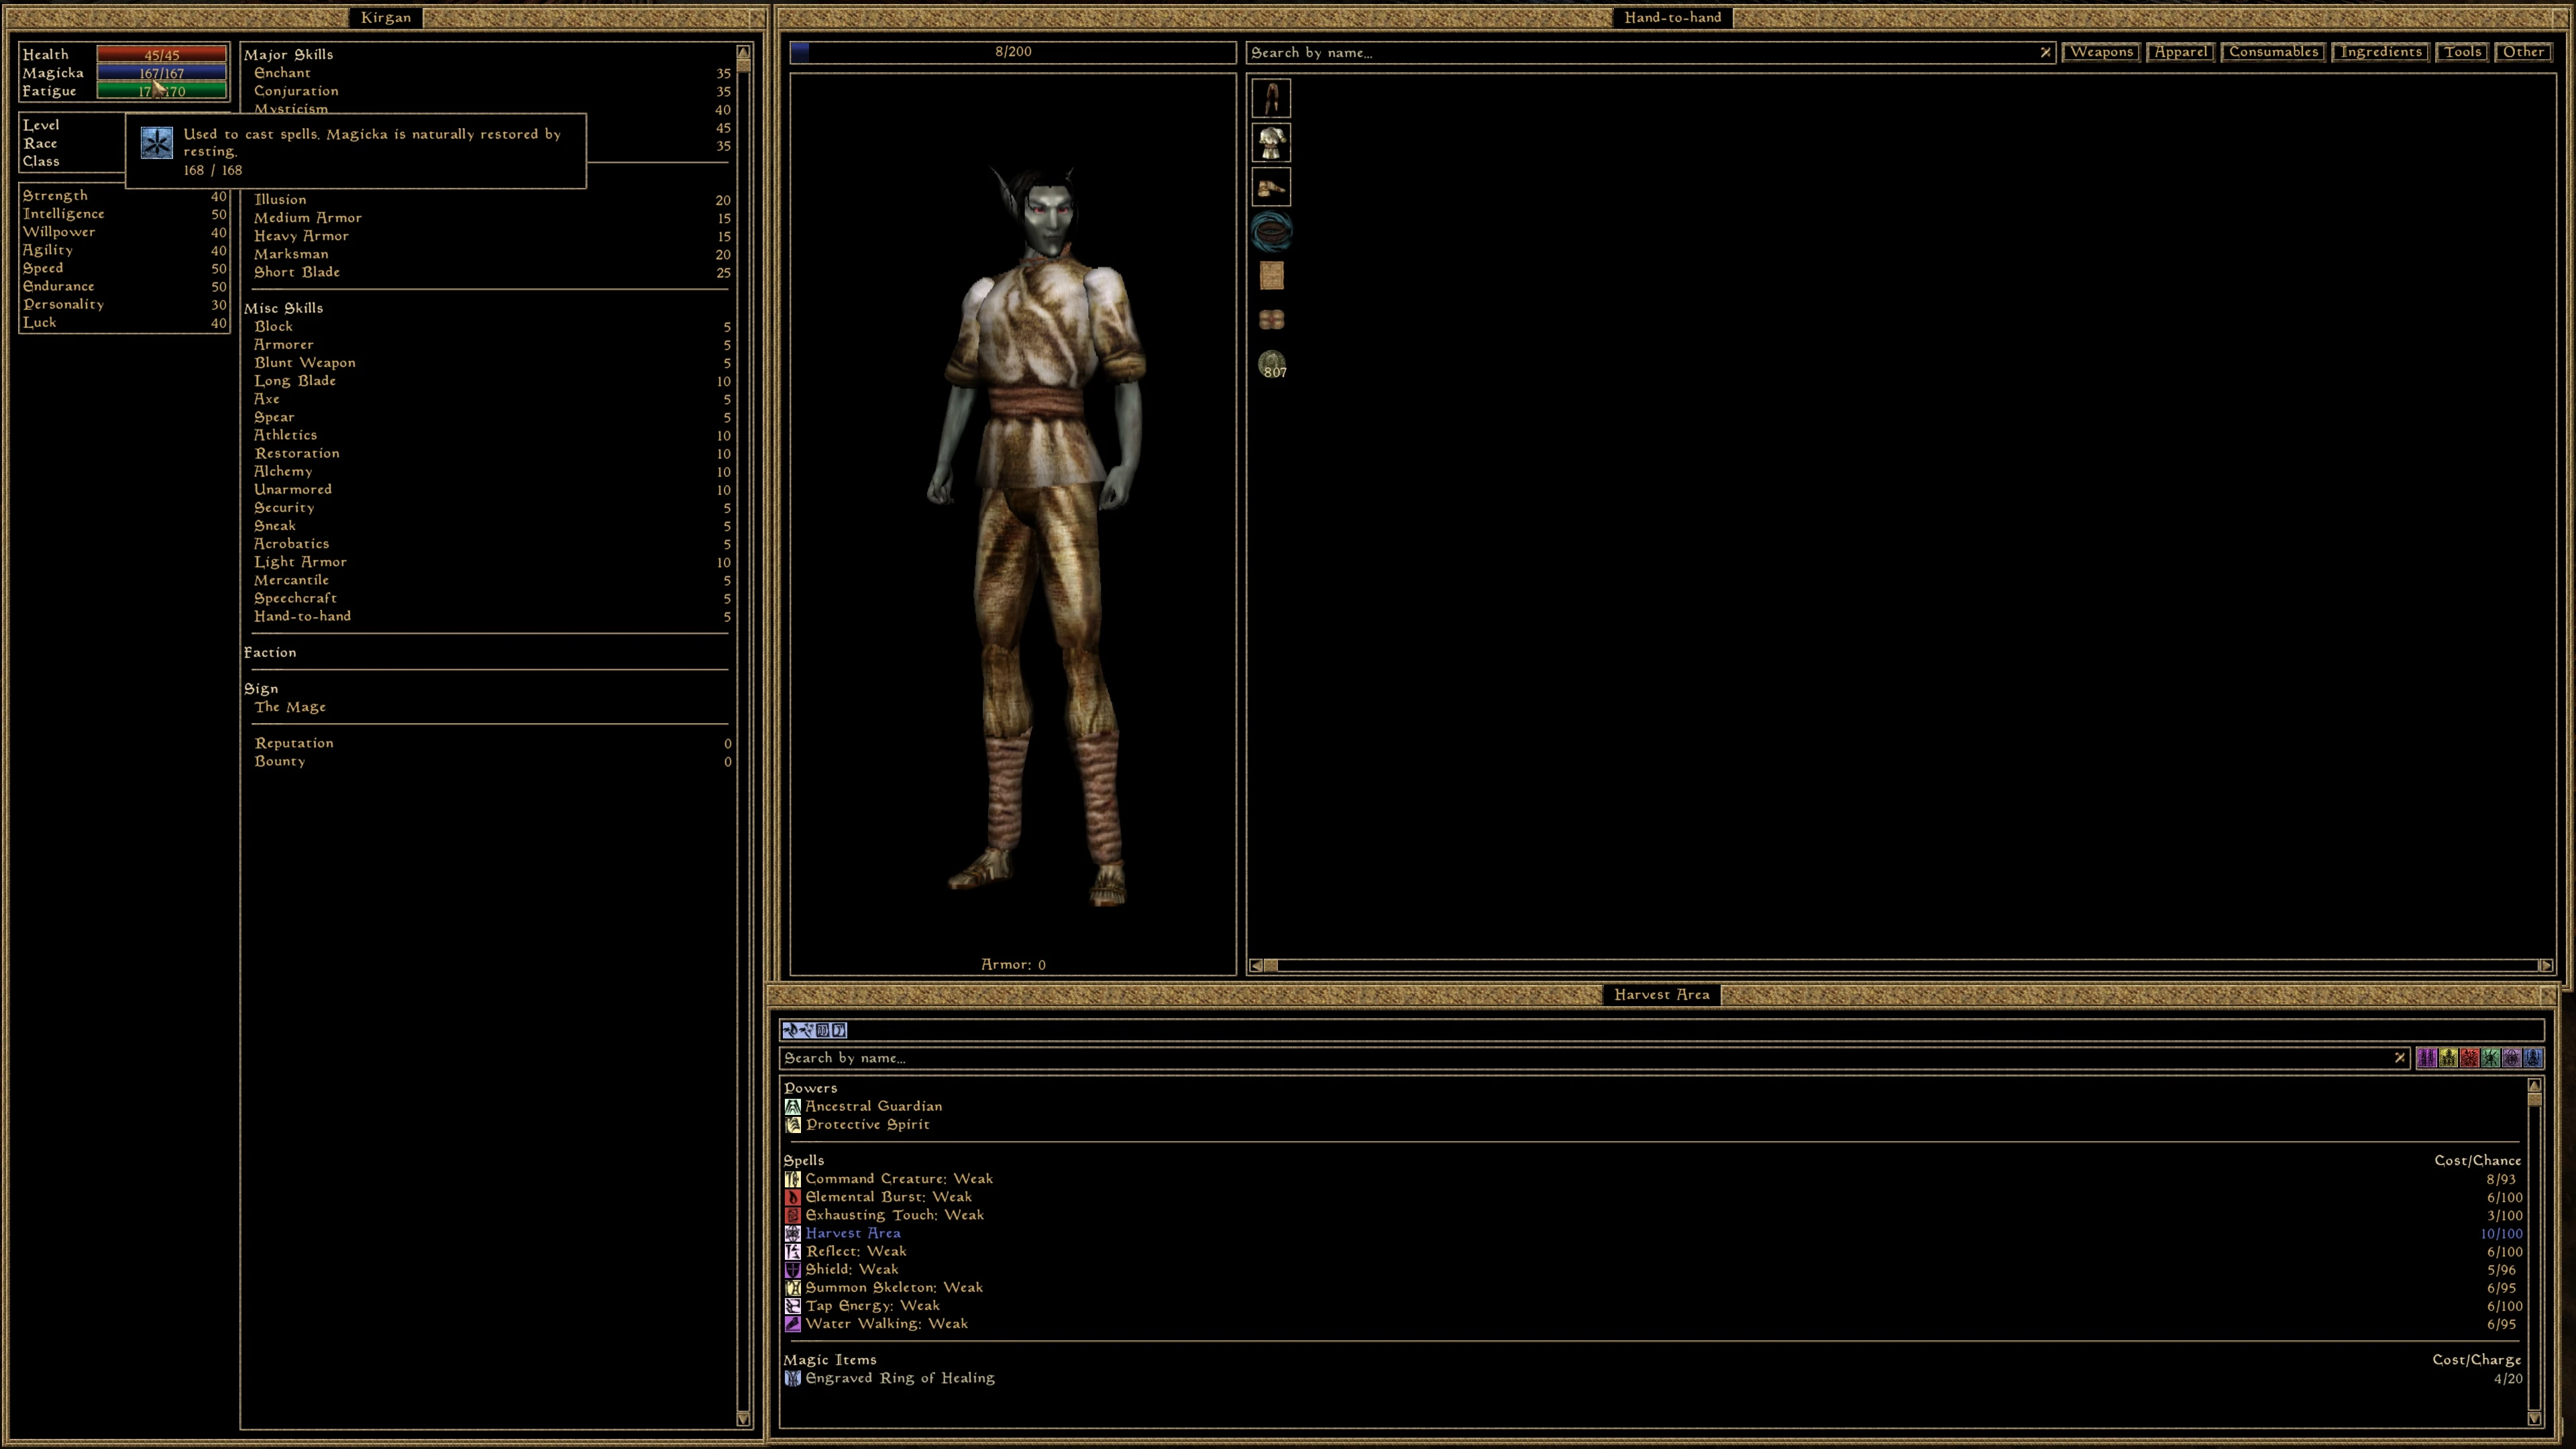Click the Harvest Area spell window title
The image size is (2576, 1449).
point(1662,995)
